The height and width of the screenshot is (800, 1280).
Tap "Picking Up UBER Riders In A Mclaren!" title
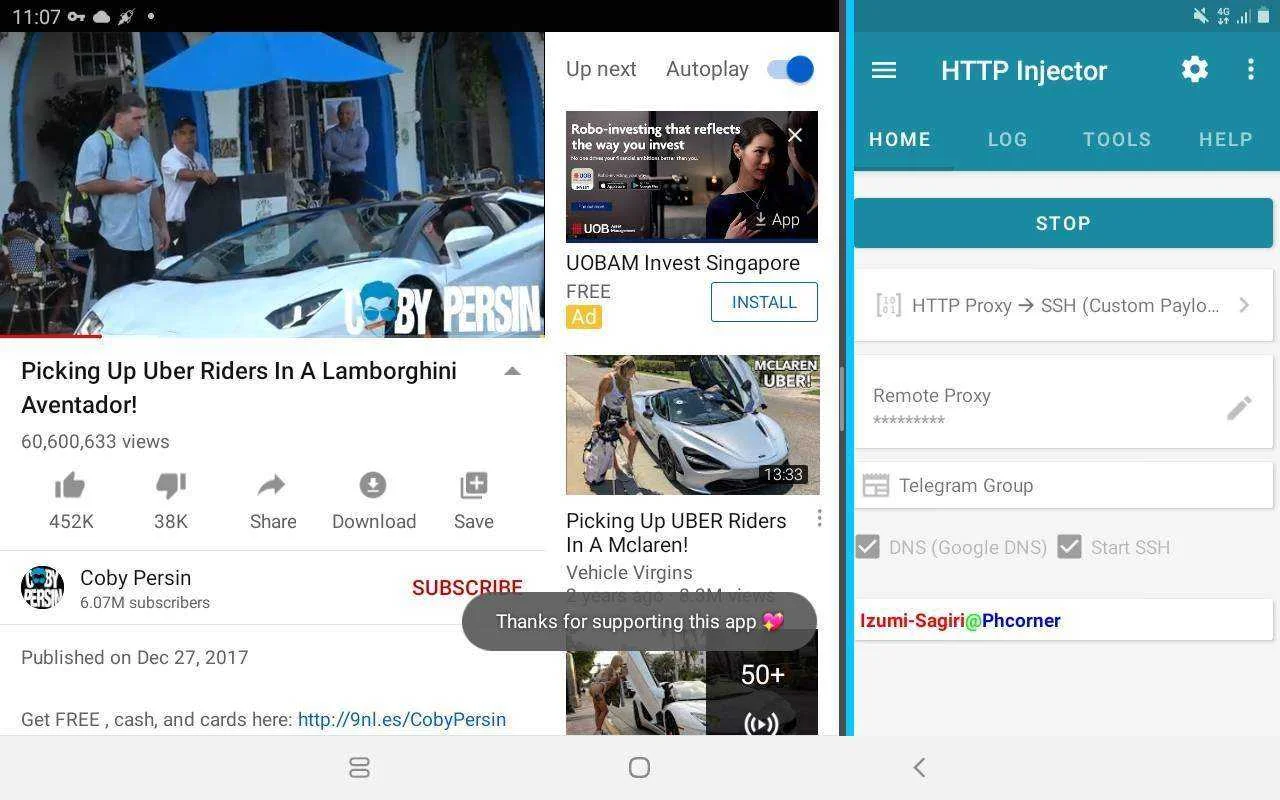(x=676, y=533)
